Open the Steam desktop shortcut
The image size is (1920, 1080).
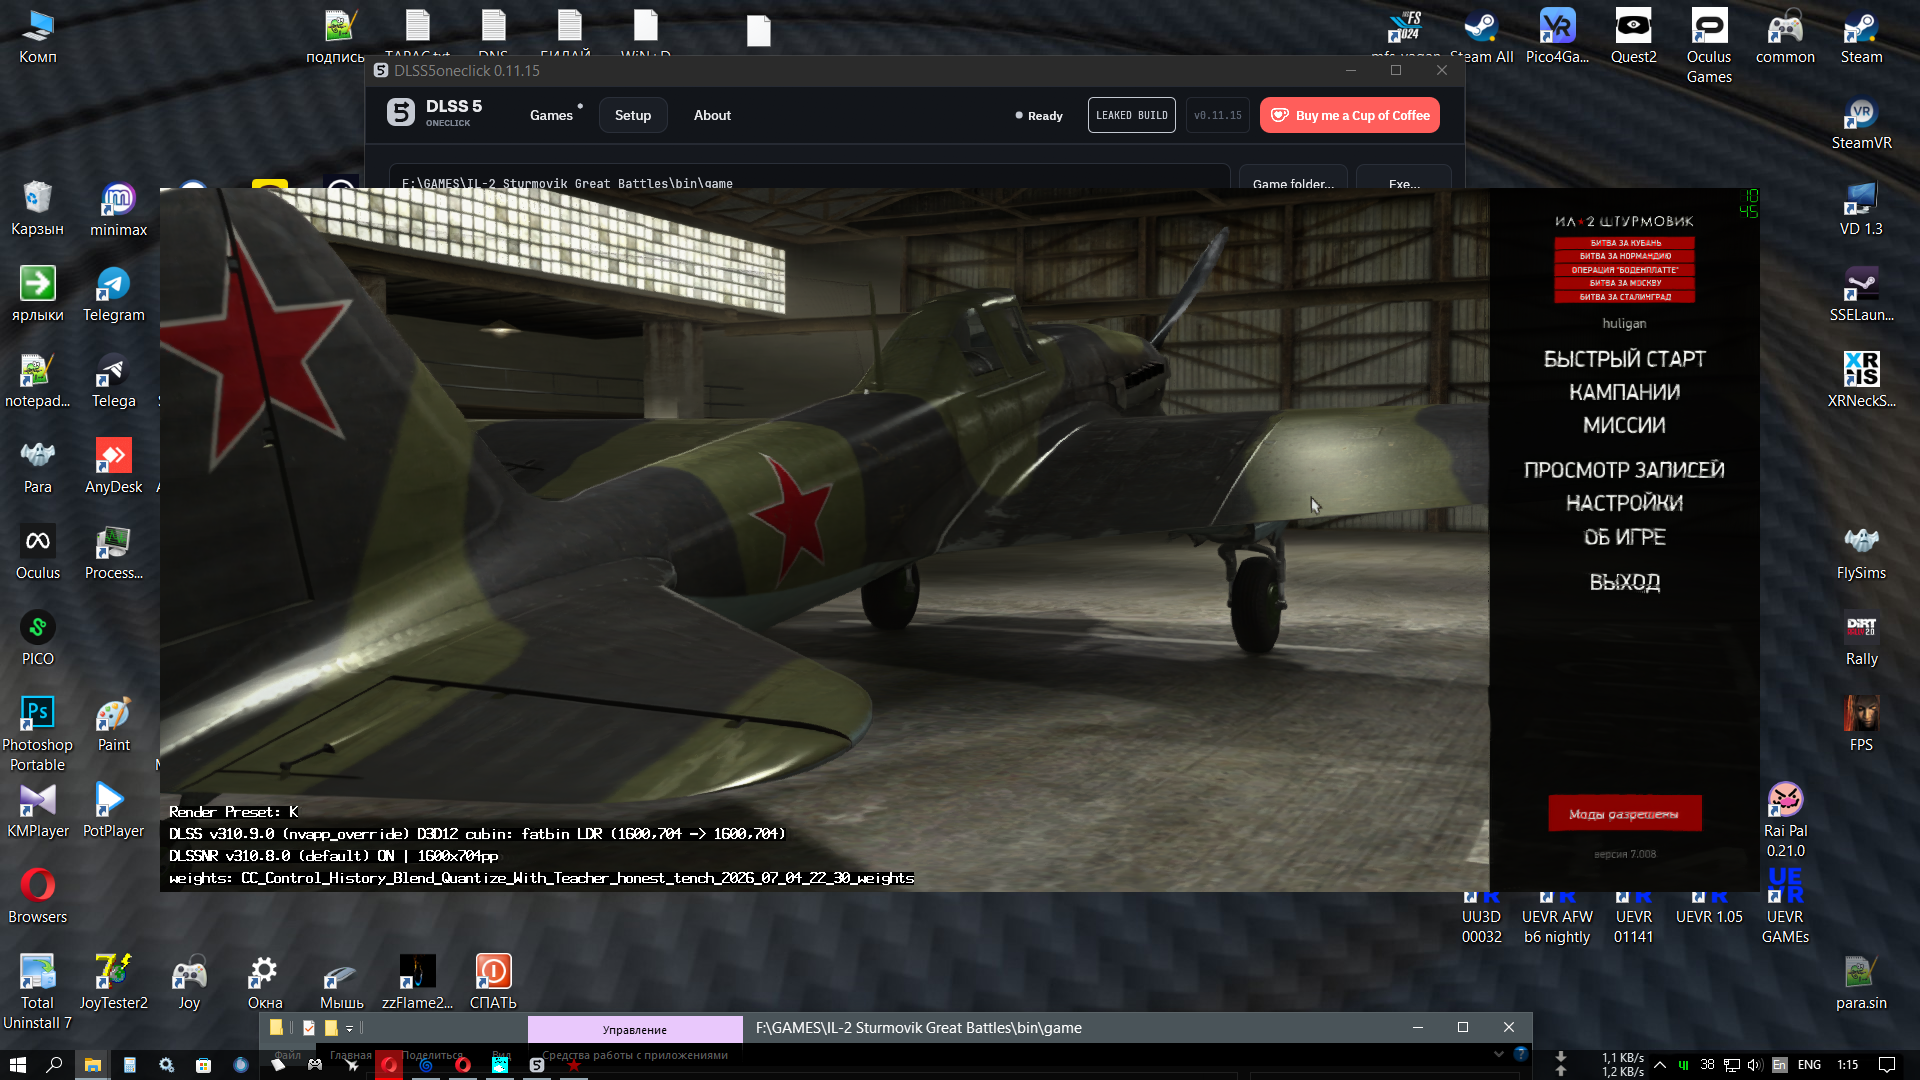(x=1861, y=38)
